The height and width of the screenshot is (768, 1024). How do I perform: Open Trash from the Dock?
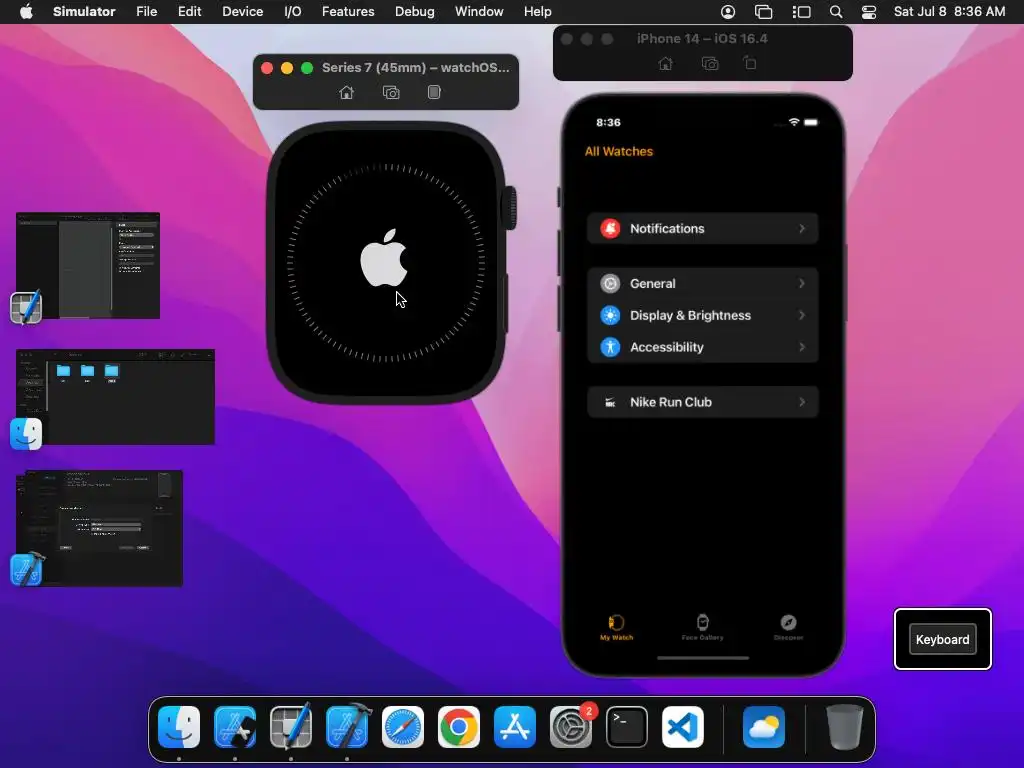(845, 727)
